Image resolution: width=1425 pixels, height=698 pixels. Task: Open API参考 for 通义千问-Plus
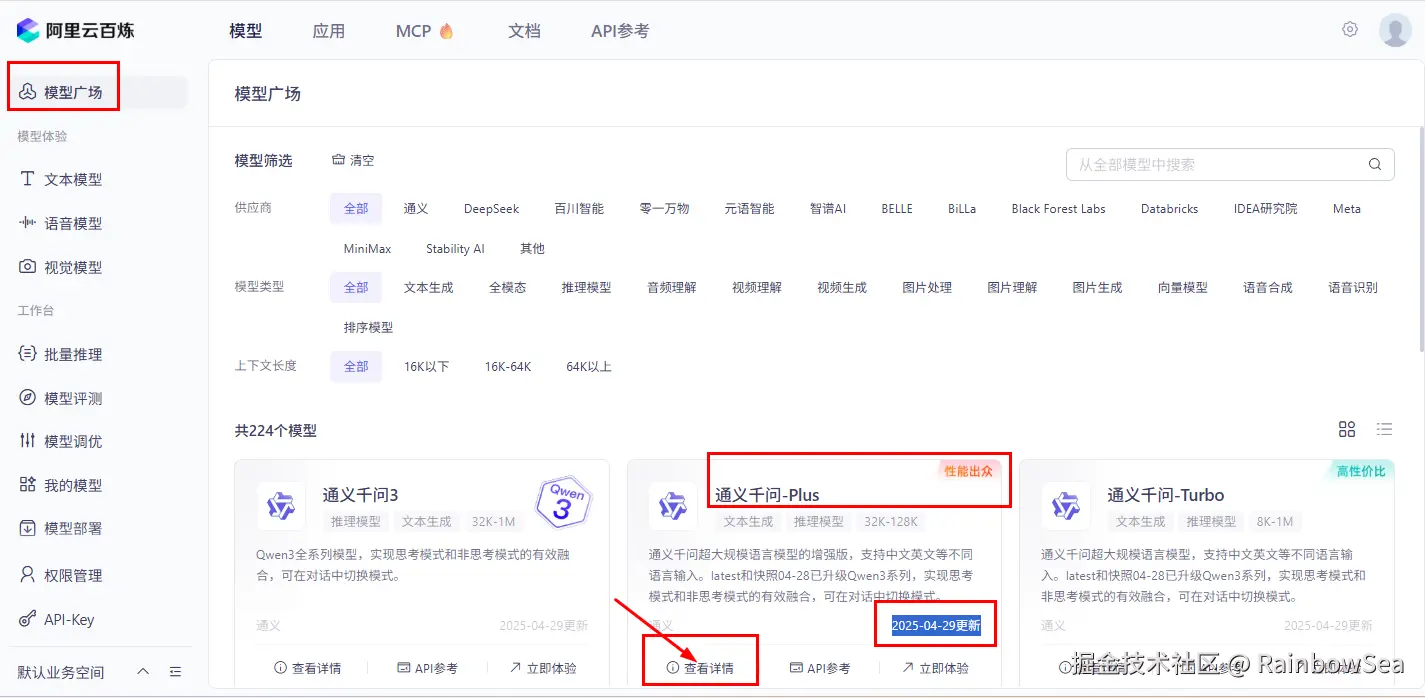[x=819, y=668]
